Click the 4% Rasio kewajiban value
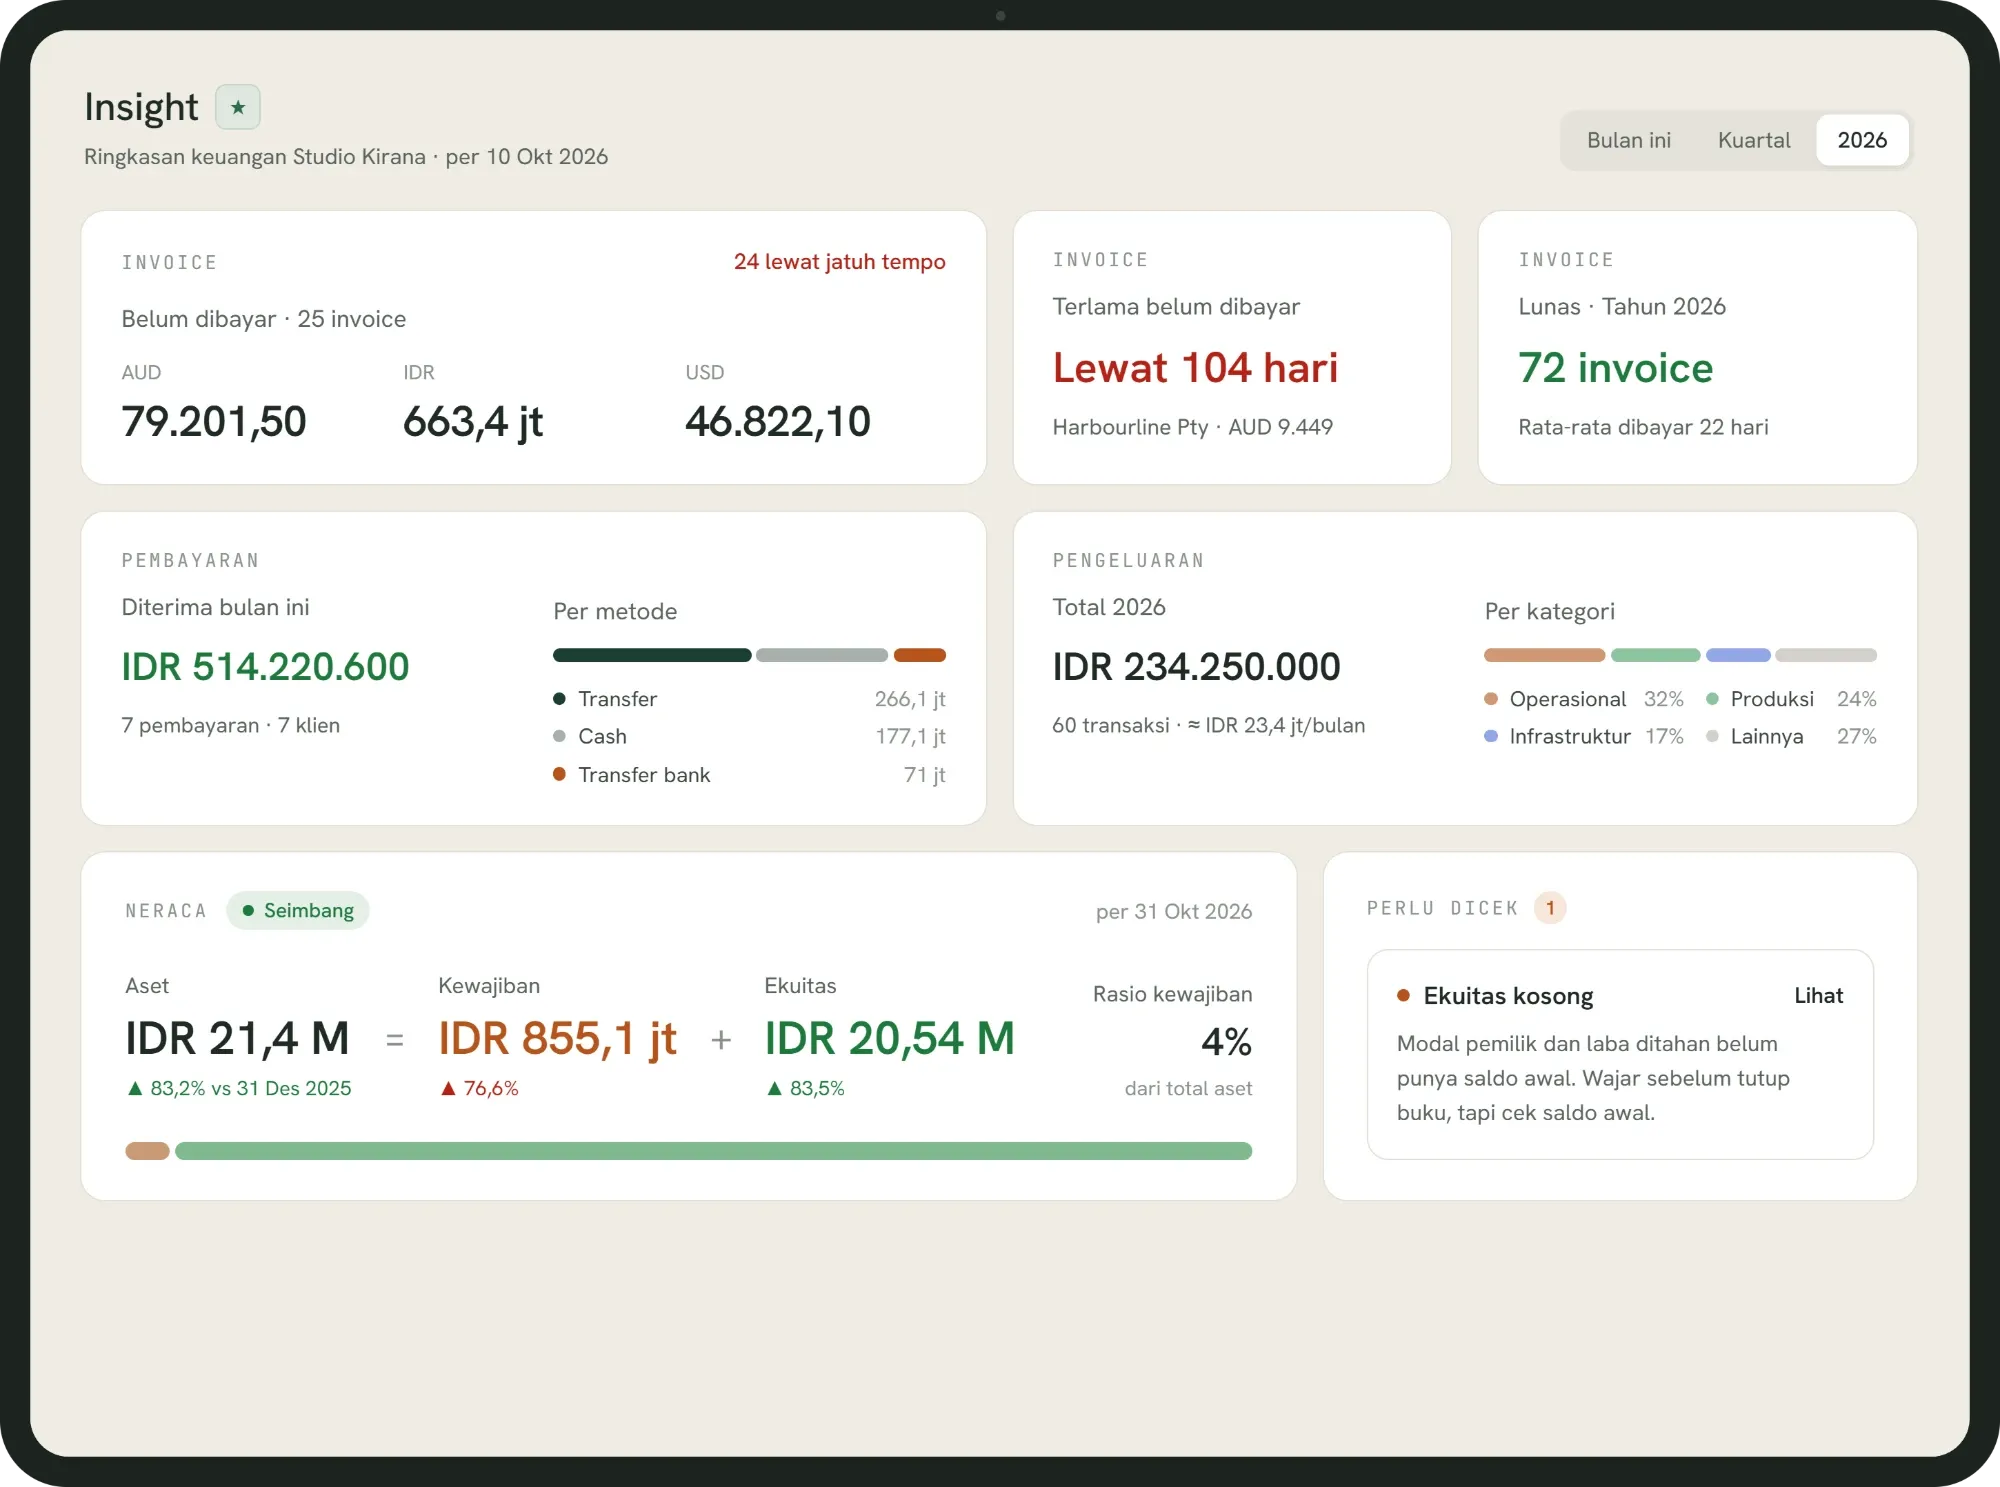Screen dimensions: 2000x1487 (1226, 1042)
